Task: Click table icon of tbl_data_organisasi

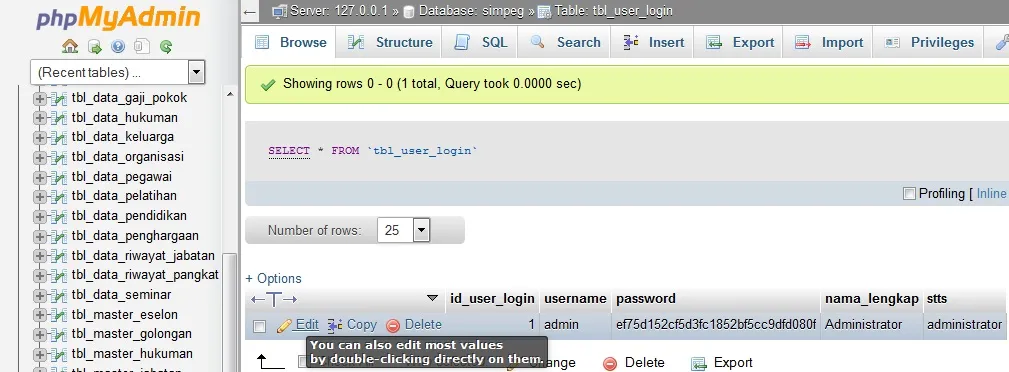Action: [x=59, y=157]
